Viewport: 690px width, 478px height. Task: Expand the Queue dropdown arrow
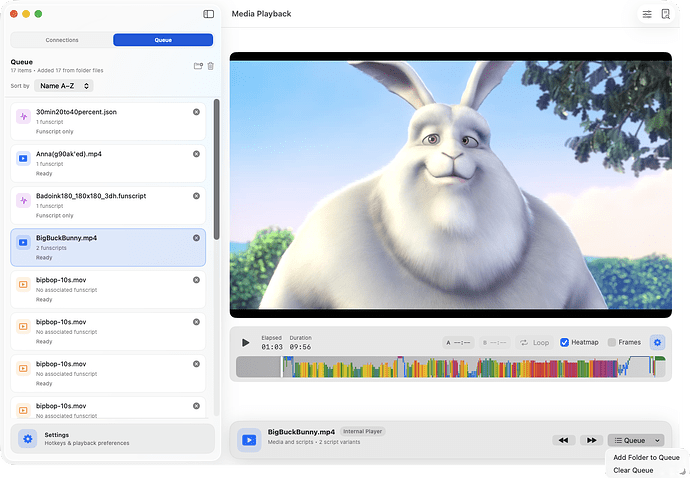pyautogui.click(x=657, y=441)
